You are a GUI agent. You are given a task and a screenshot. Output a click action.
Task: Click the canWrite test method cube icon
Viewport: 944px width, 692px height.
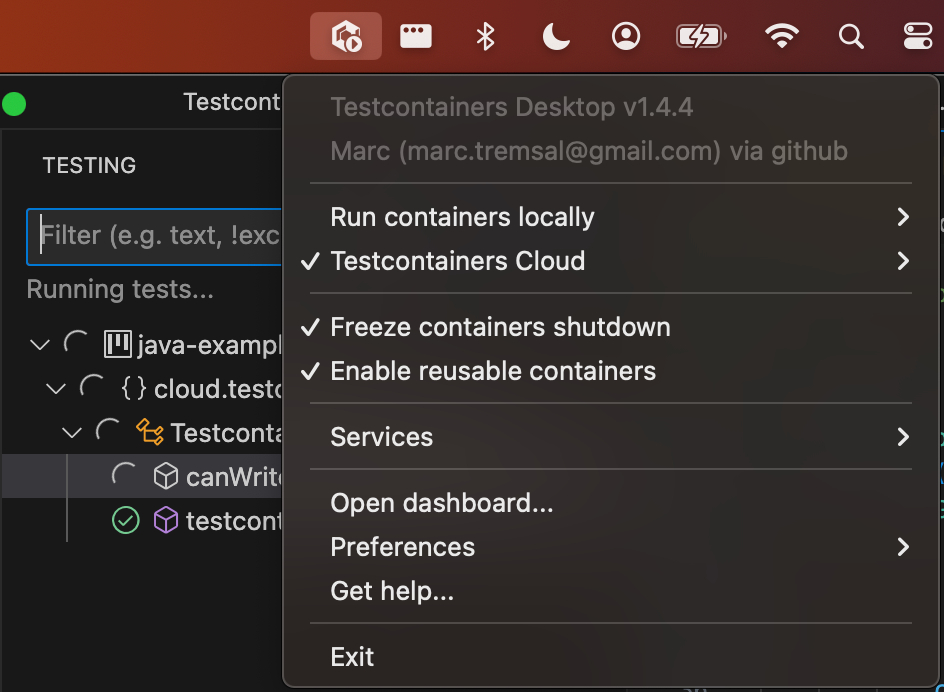(x=166, y=476)
